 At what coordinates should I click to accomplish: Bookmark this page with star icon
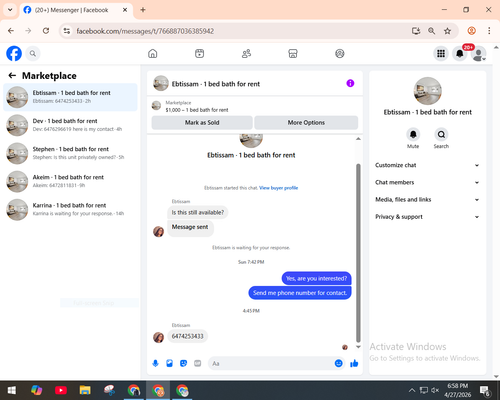[447, 31]
